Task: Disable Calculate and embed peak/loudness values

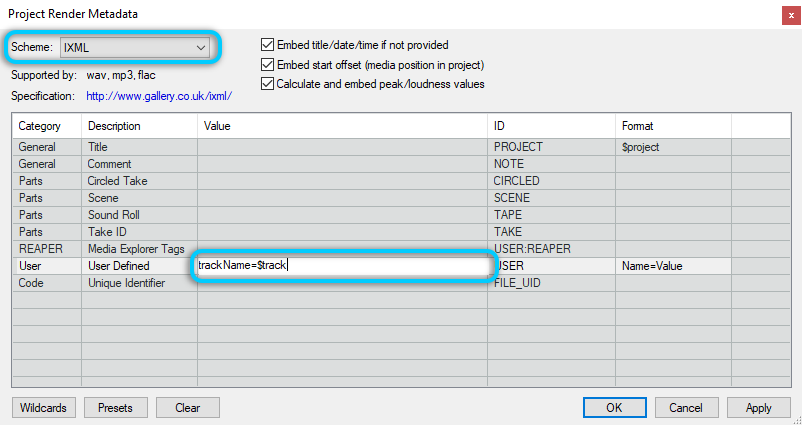Action: [267, 84]
